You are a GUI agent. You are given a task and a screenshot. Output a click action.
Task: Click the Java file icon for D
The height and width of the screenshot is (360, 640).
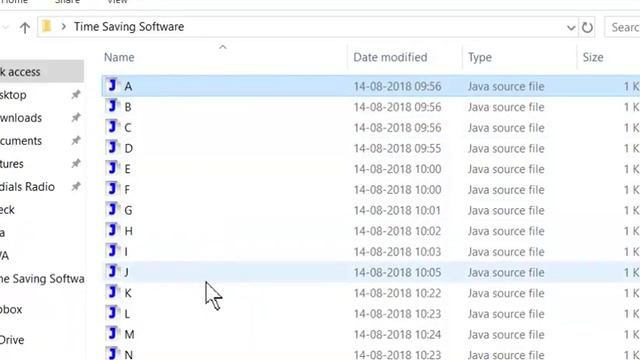click(112, 147)
